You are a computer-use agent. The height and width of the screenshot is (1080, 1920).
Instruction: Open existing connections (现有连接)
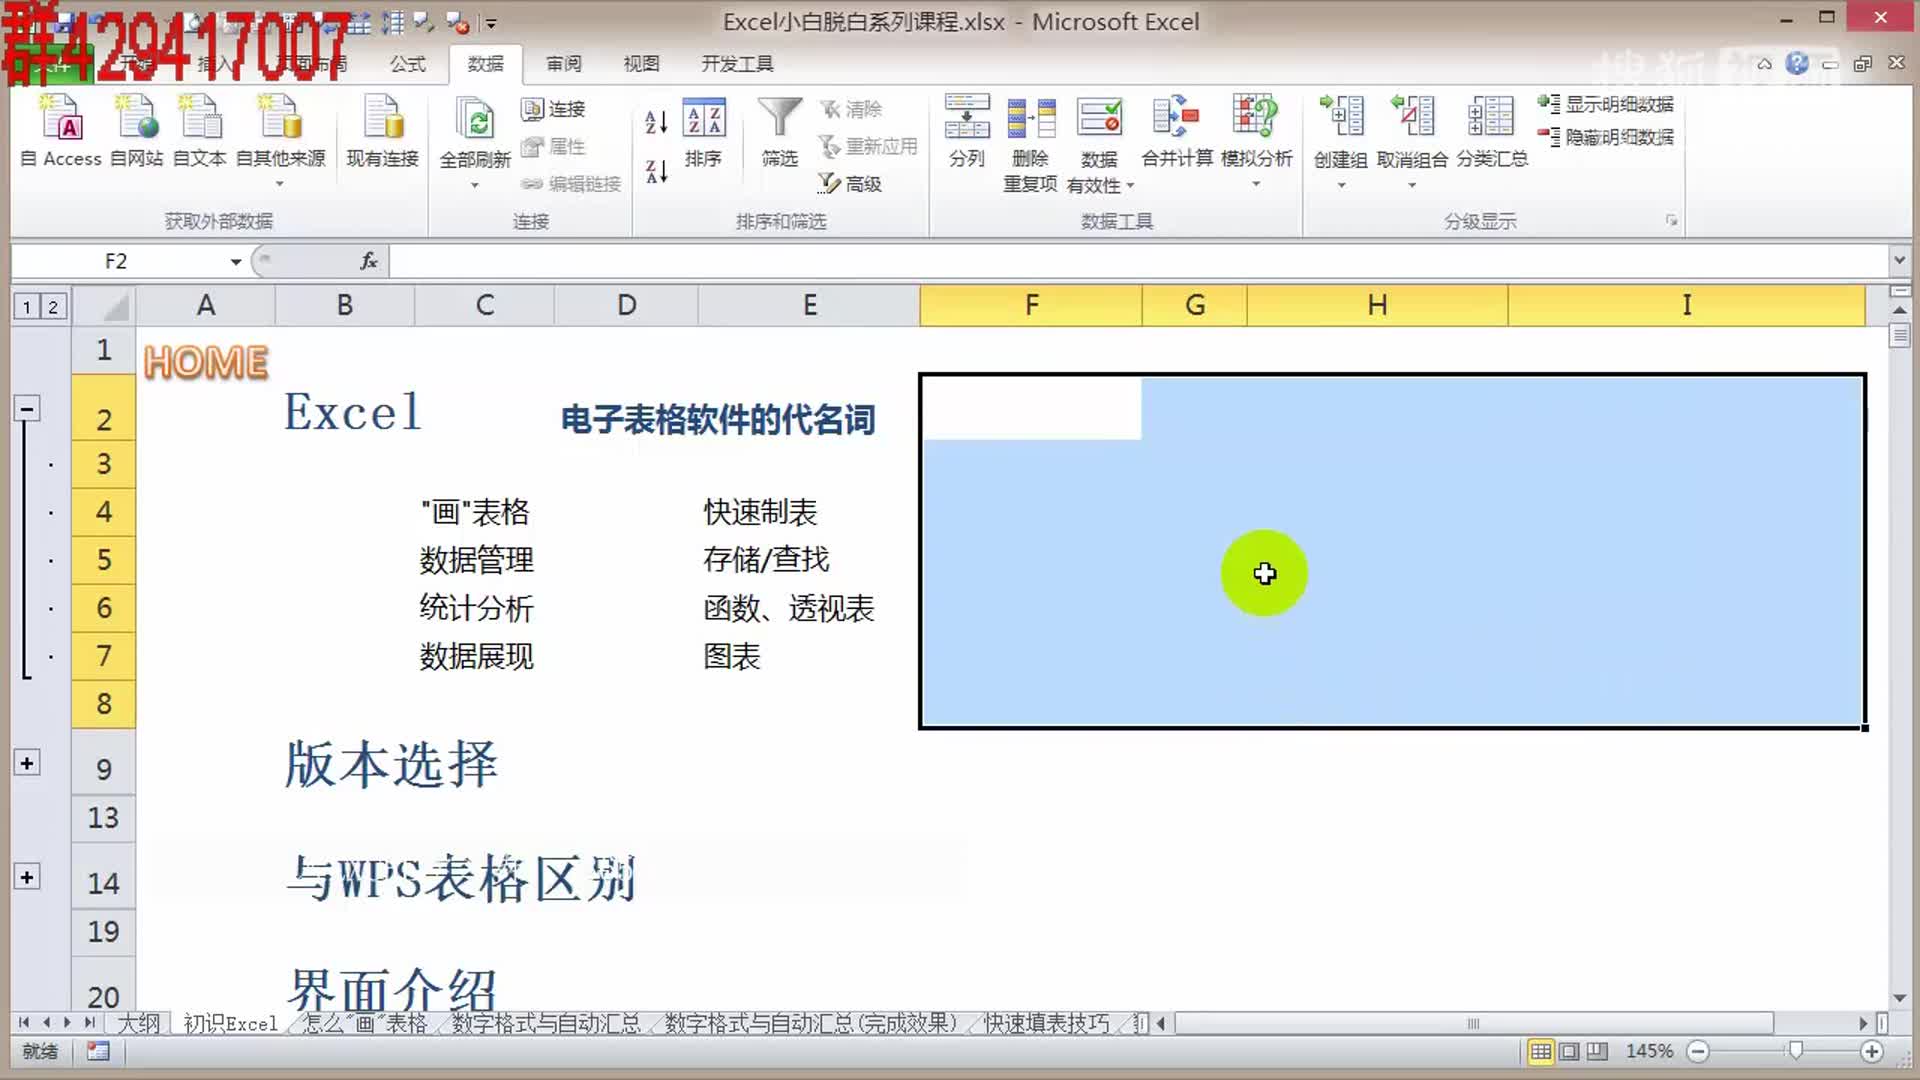[382, 131]
